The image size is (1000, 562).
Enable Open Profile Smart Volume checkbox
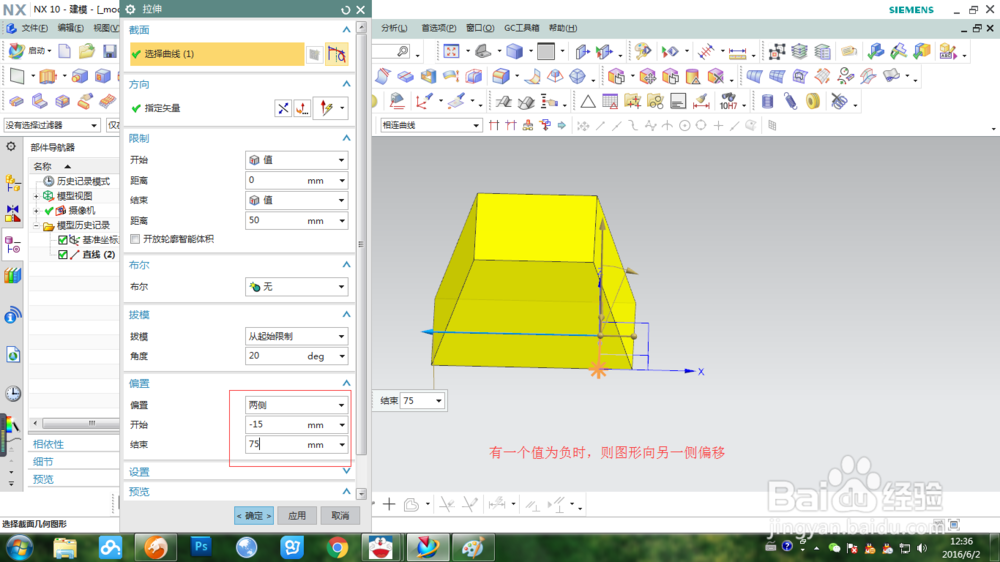click(x=135, y=239)
